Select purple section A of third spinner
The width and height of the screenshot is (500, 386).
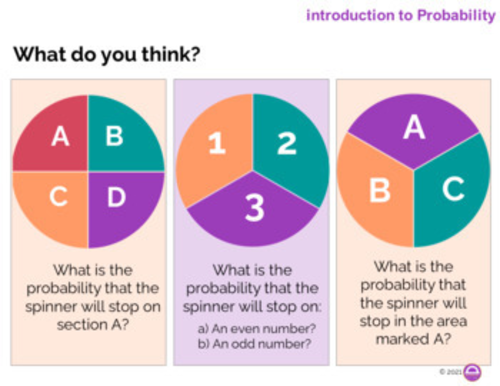tap(413, 130)
